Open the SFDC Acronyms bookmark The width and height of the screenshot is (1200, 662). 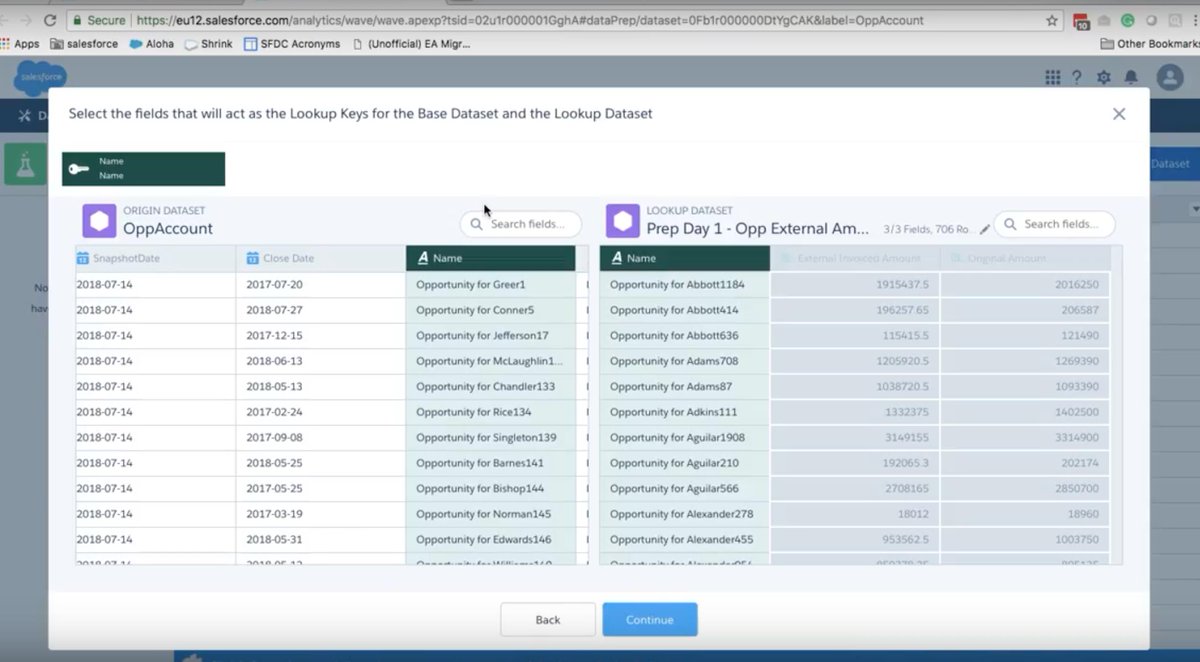(x=292, y=44)
